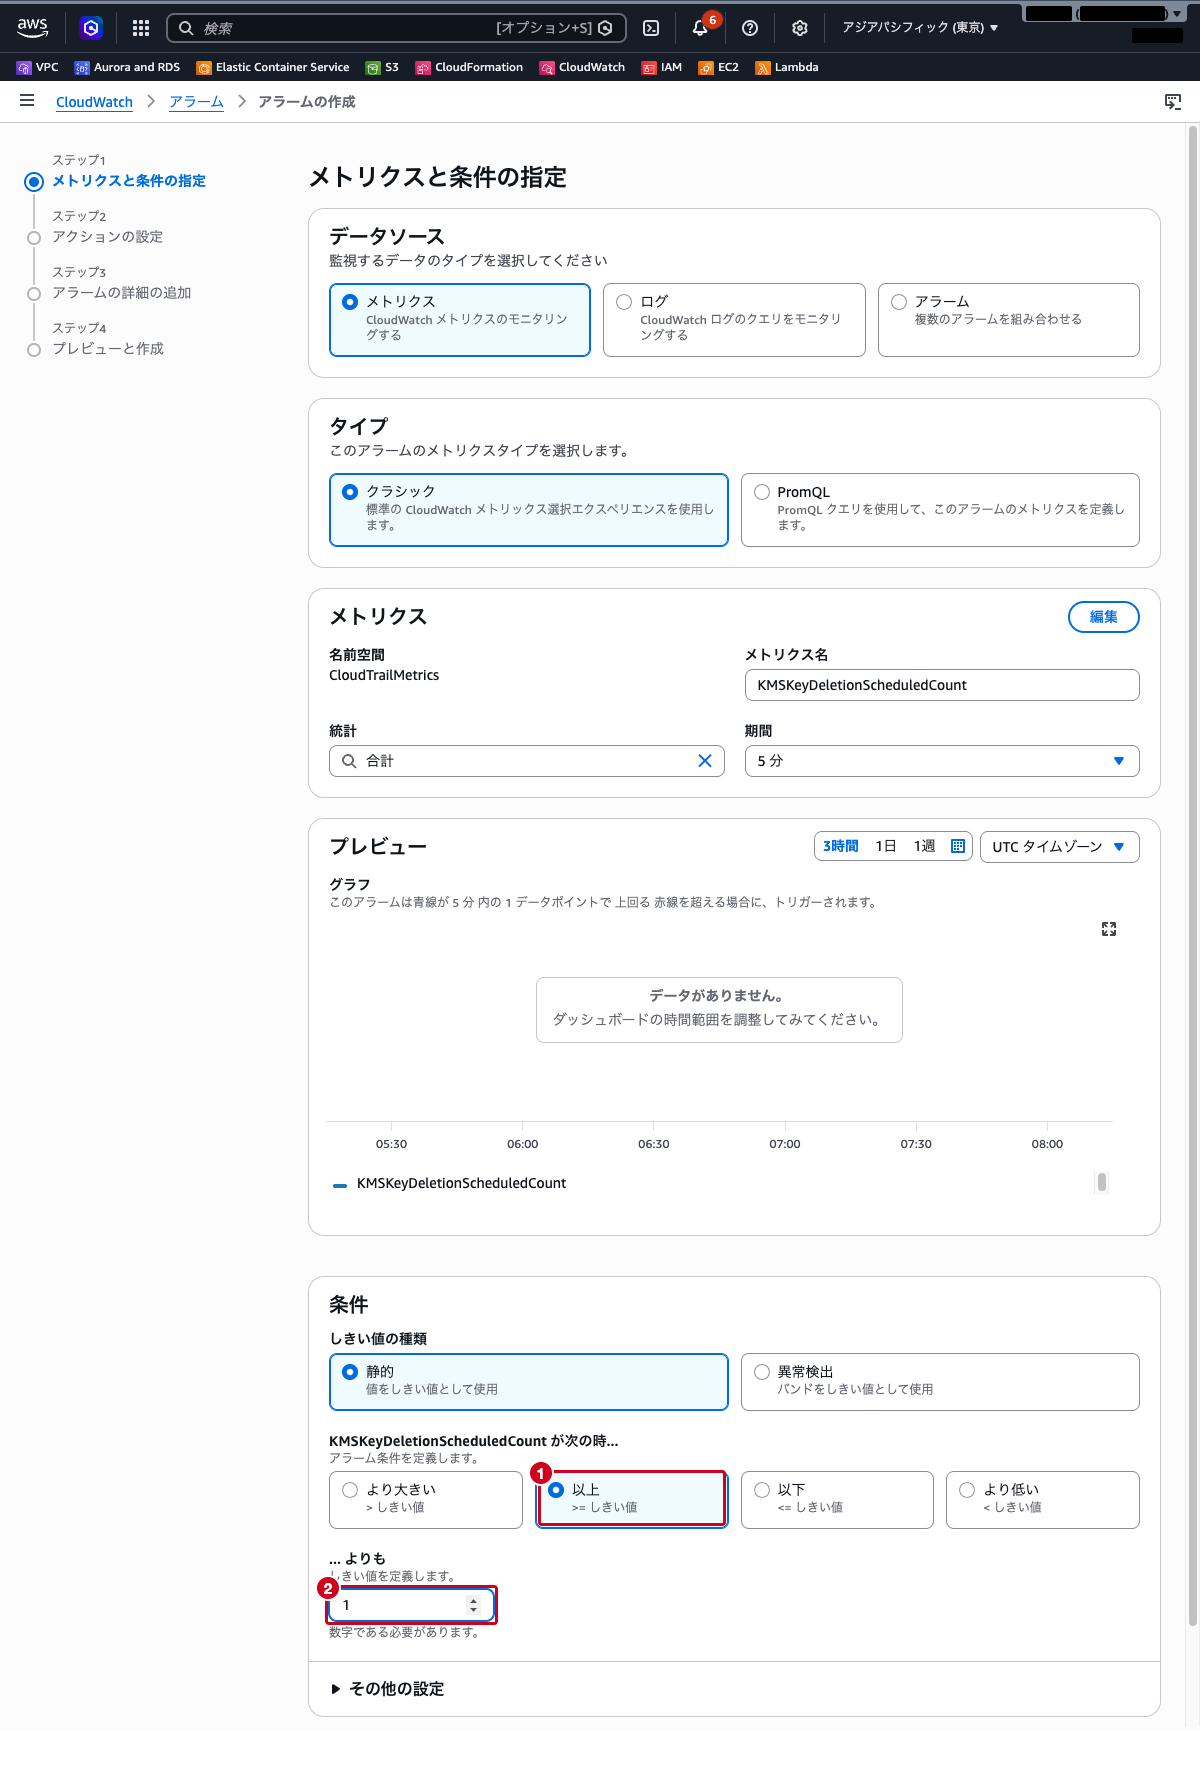
Task: Select 以上 condition
Action: point(632,1499)
